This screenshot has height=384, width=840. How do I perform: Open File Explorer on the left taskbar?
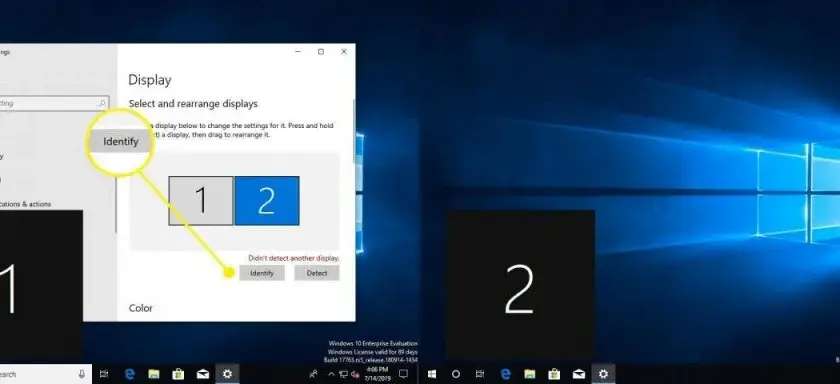[x=154, y=374]
